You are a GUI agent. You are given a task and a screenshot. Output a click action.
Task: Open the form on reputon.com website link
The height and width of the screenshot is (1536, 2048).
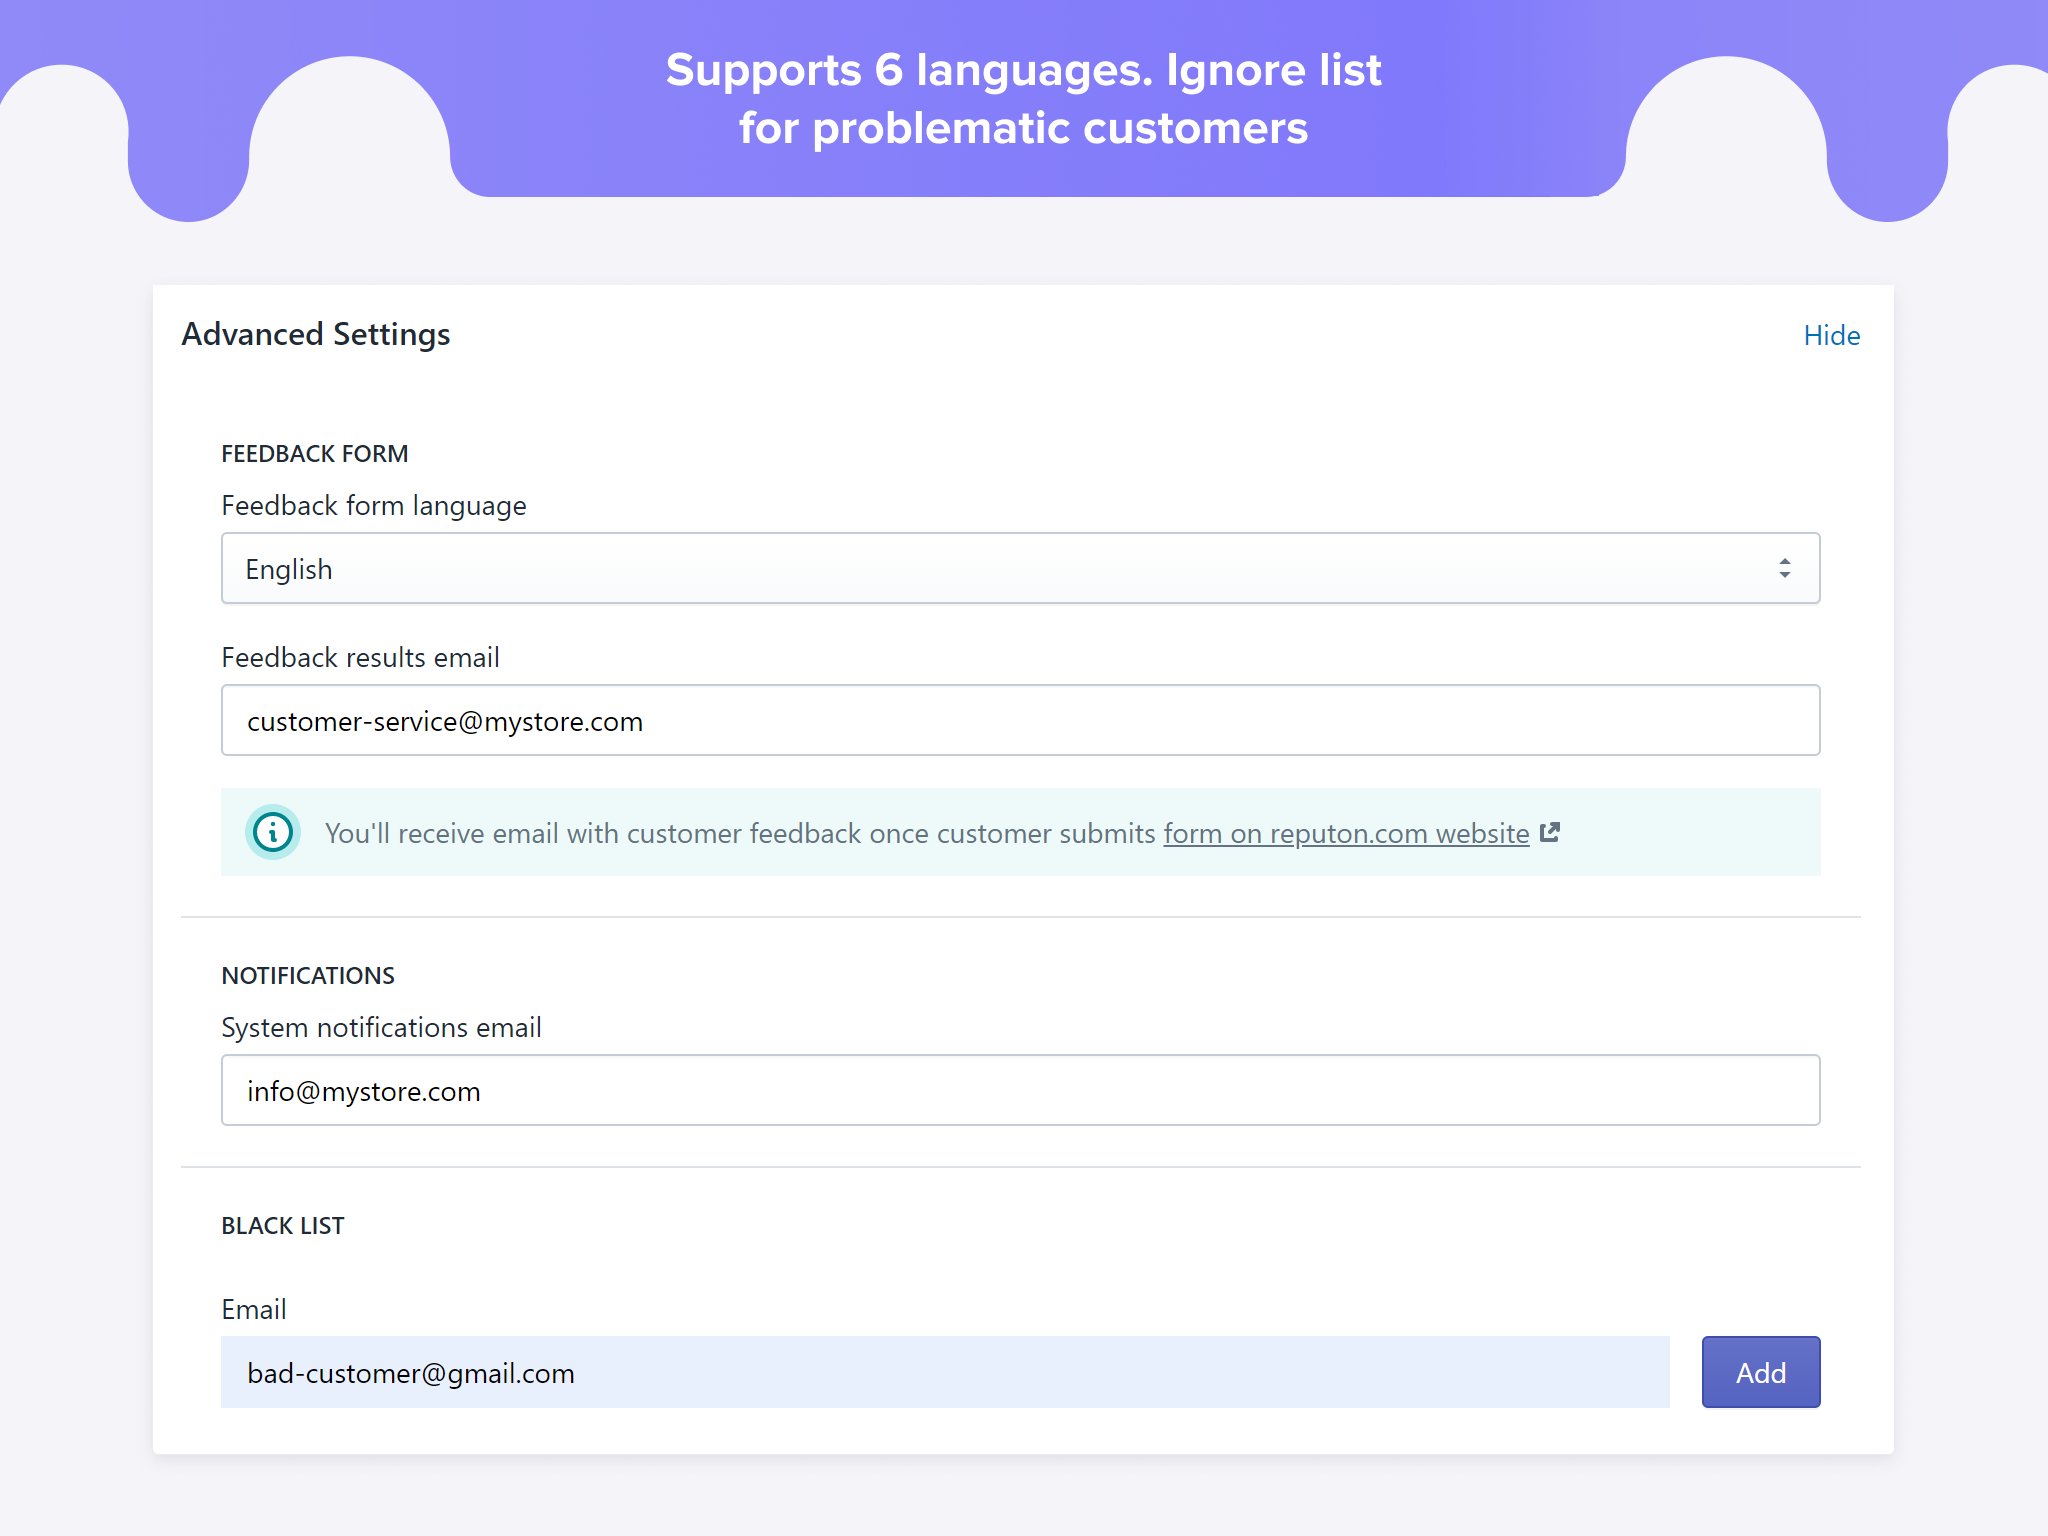click(1346, 834)
